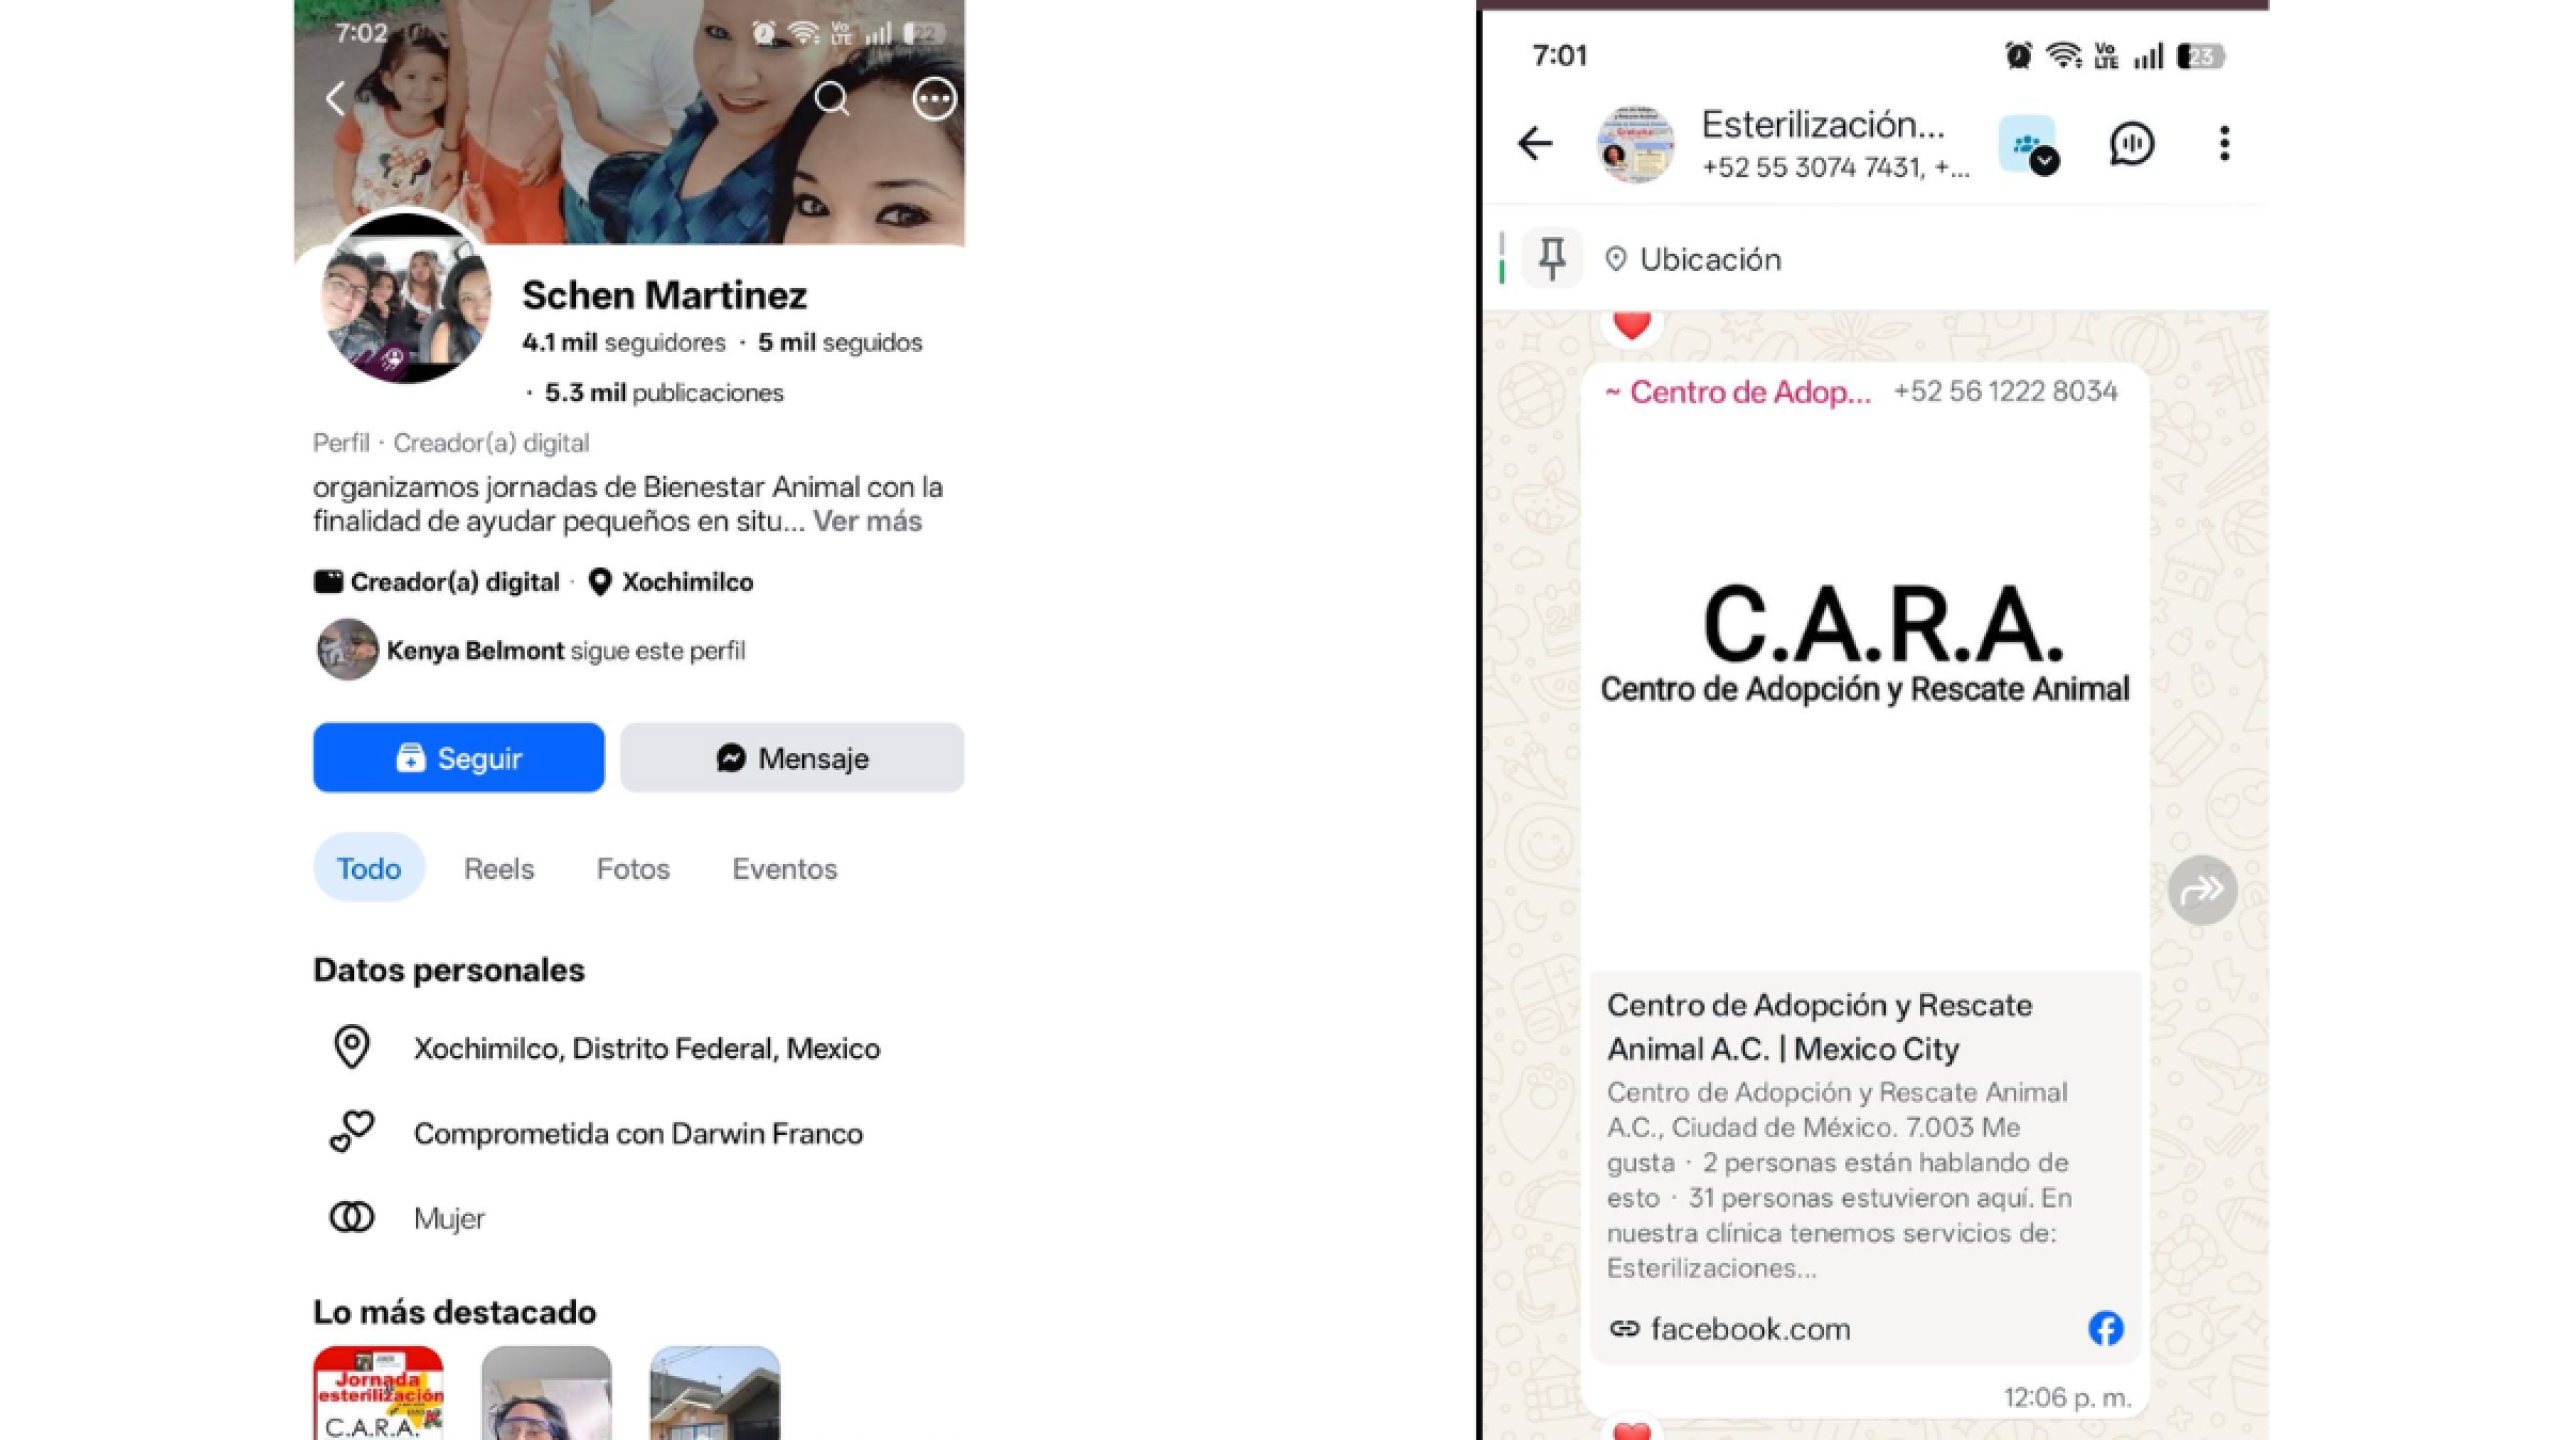The image size is (2560, 1440).
Task: Switch to the Eventos tab
Action: coord(785,868)
